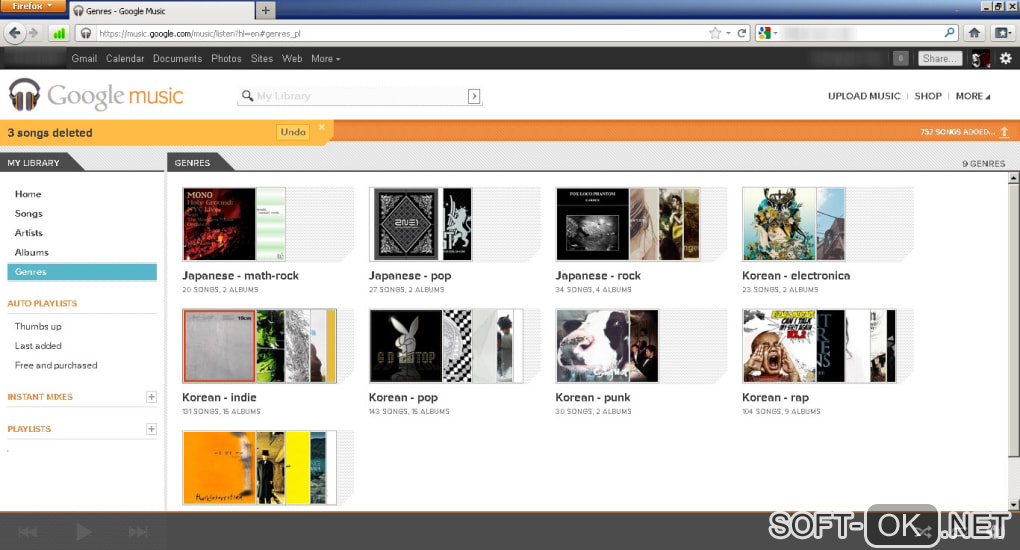Open the Firefox menu button
The width and height of the screenshot is (1020, 550).
(33, 7)
